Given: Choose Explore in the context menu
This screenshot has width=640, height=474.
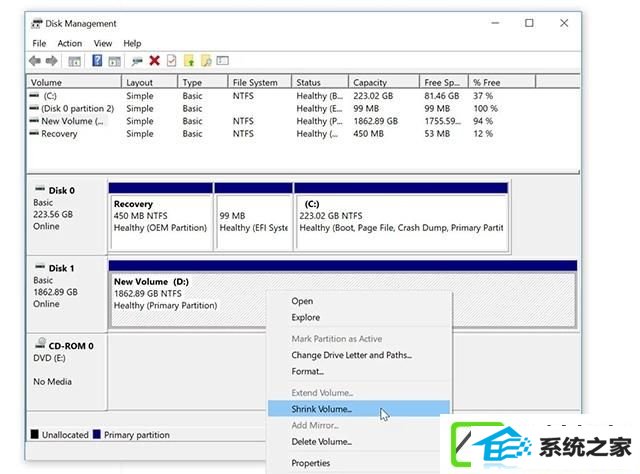Looking at the screenshot, I should 359,318.
